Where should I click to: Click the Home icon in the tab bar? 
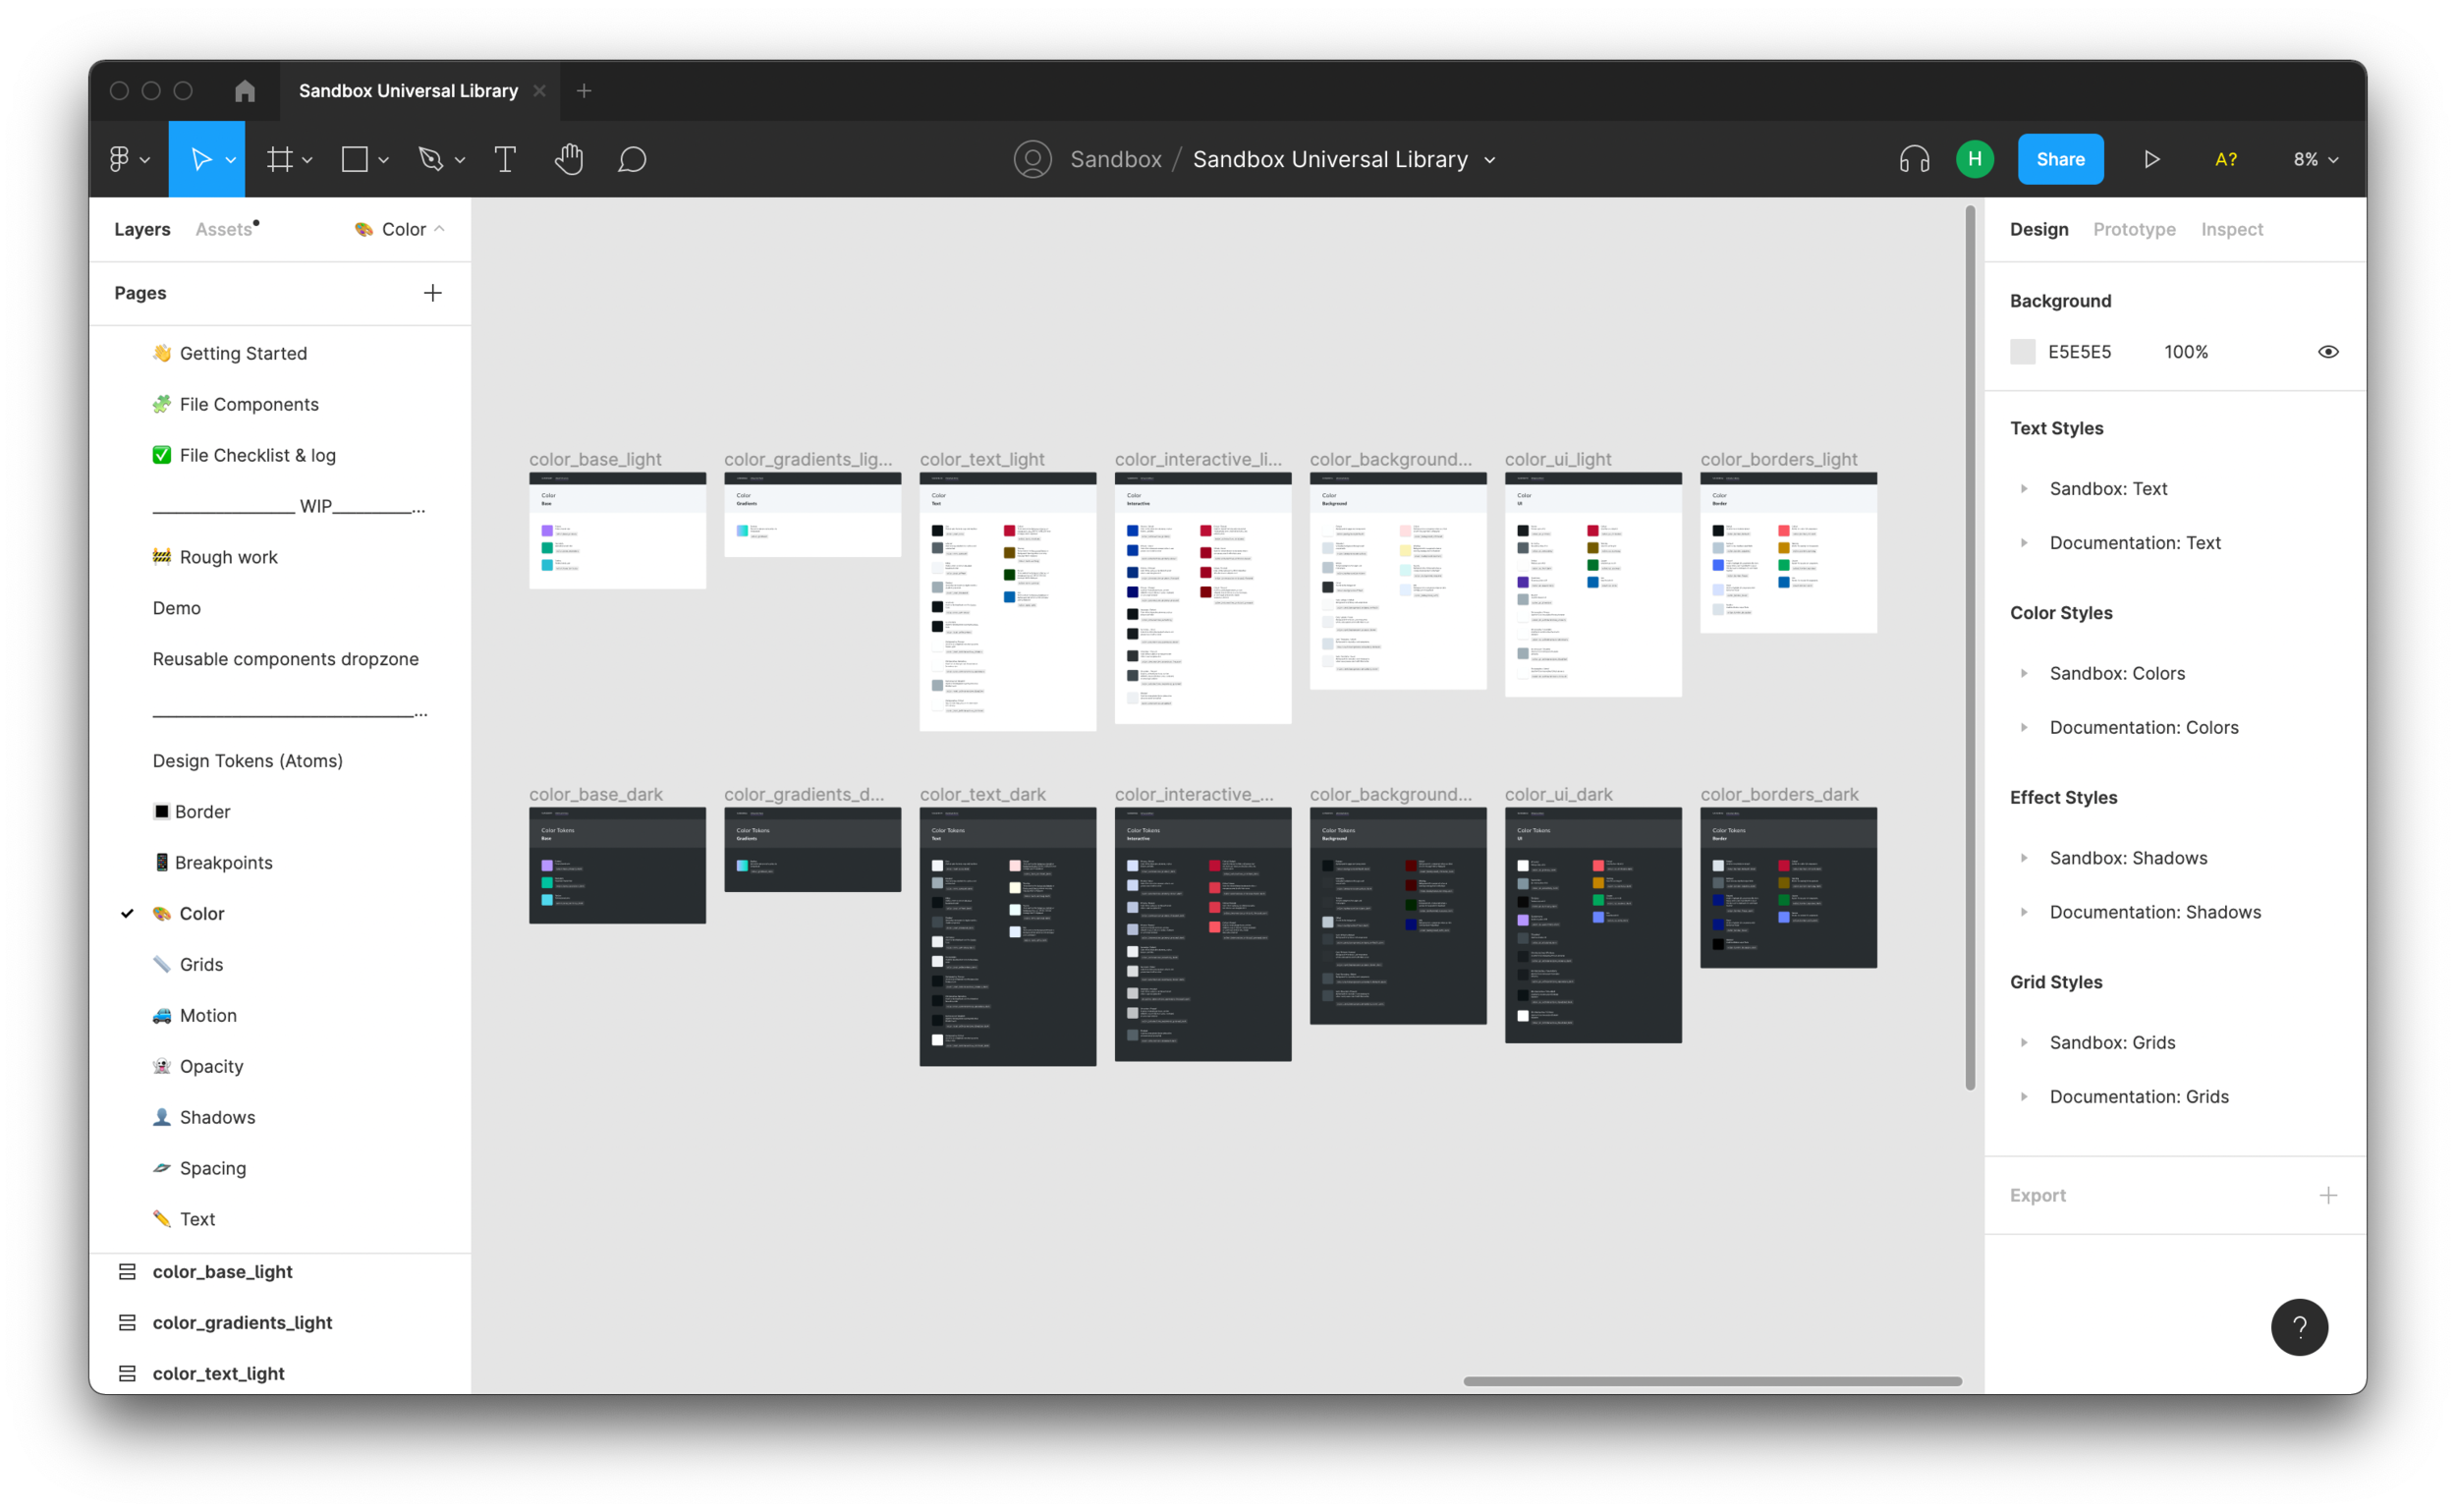[245, 91]
